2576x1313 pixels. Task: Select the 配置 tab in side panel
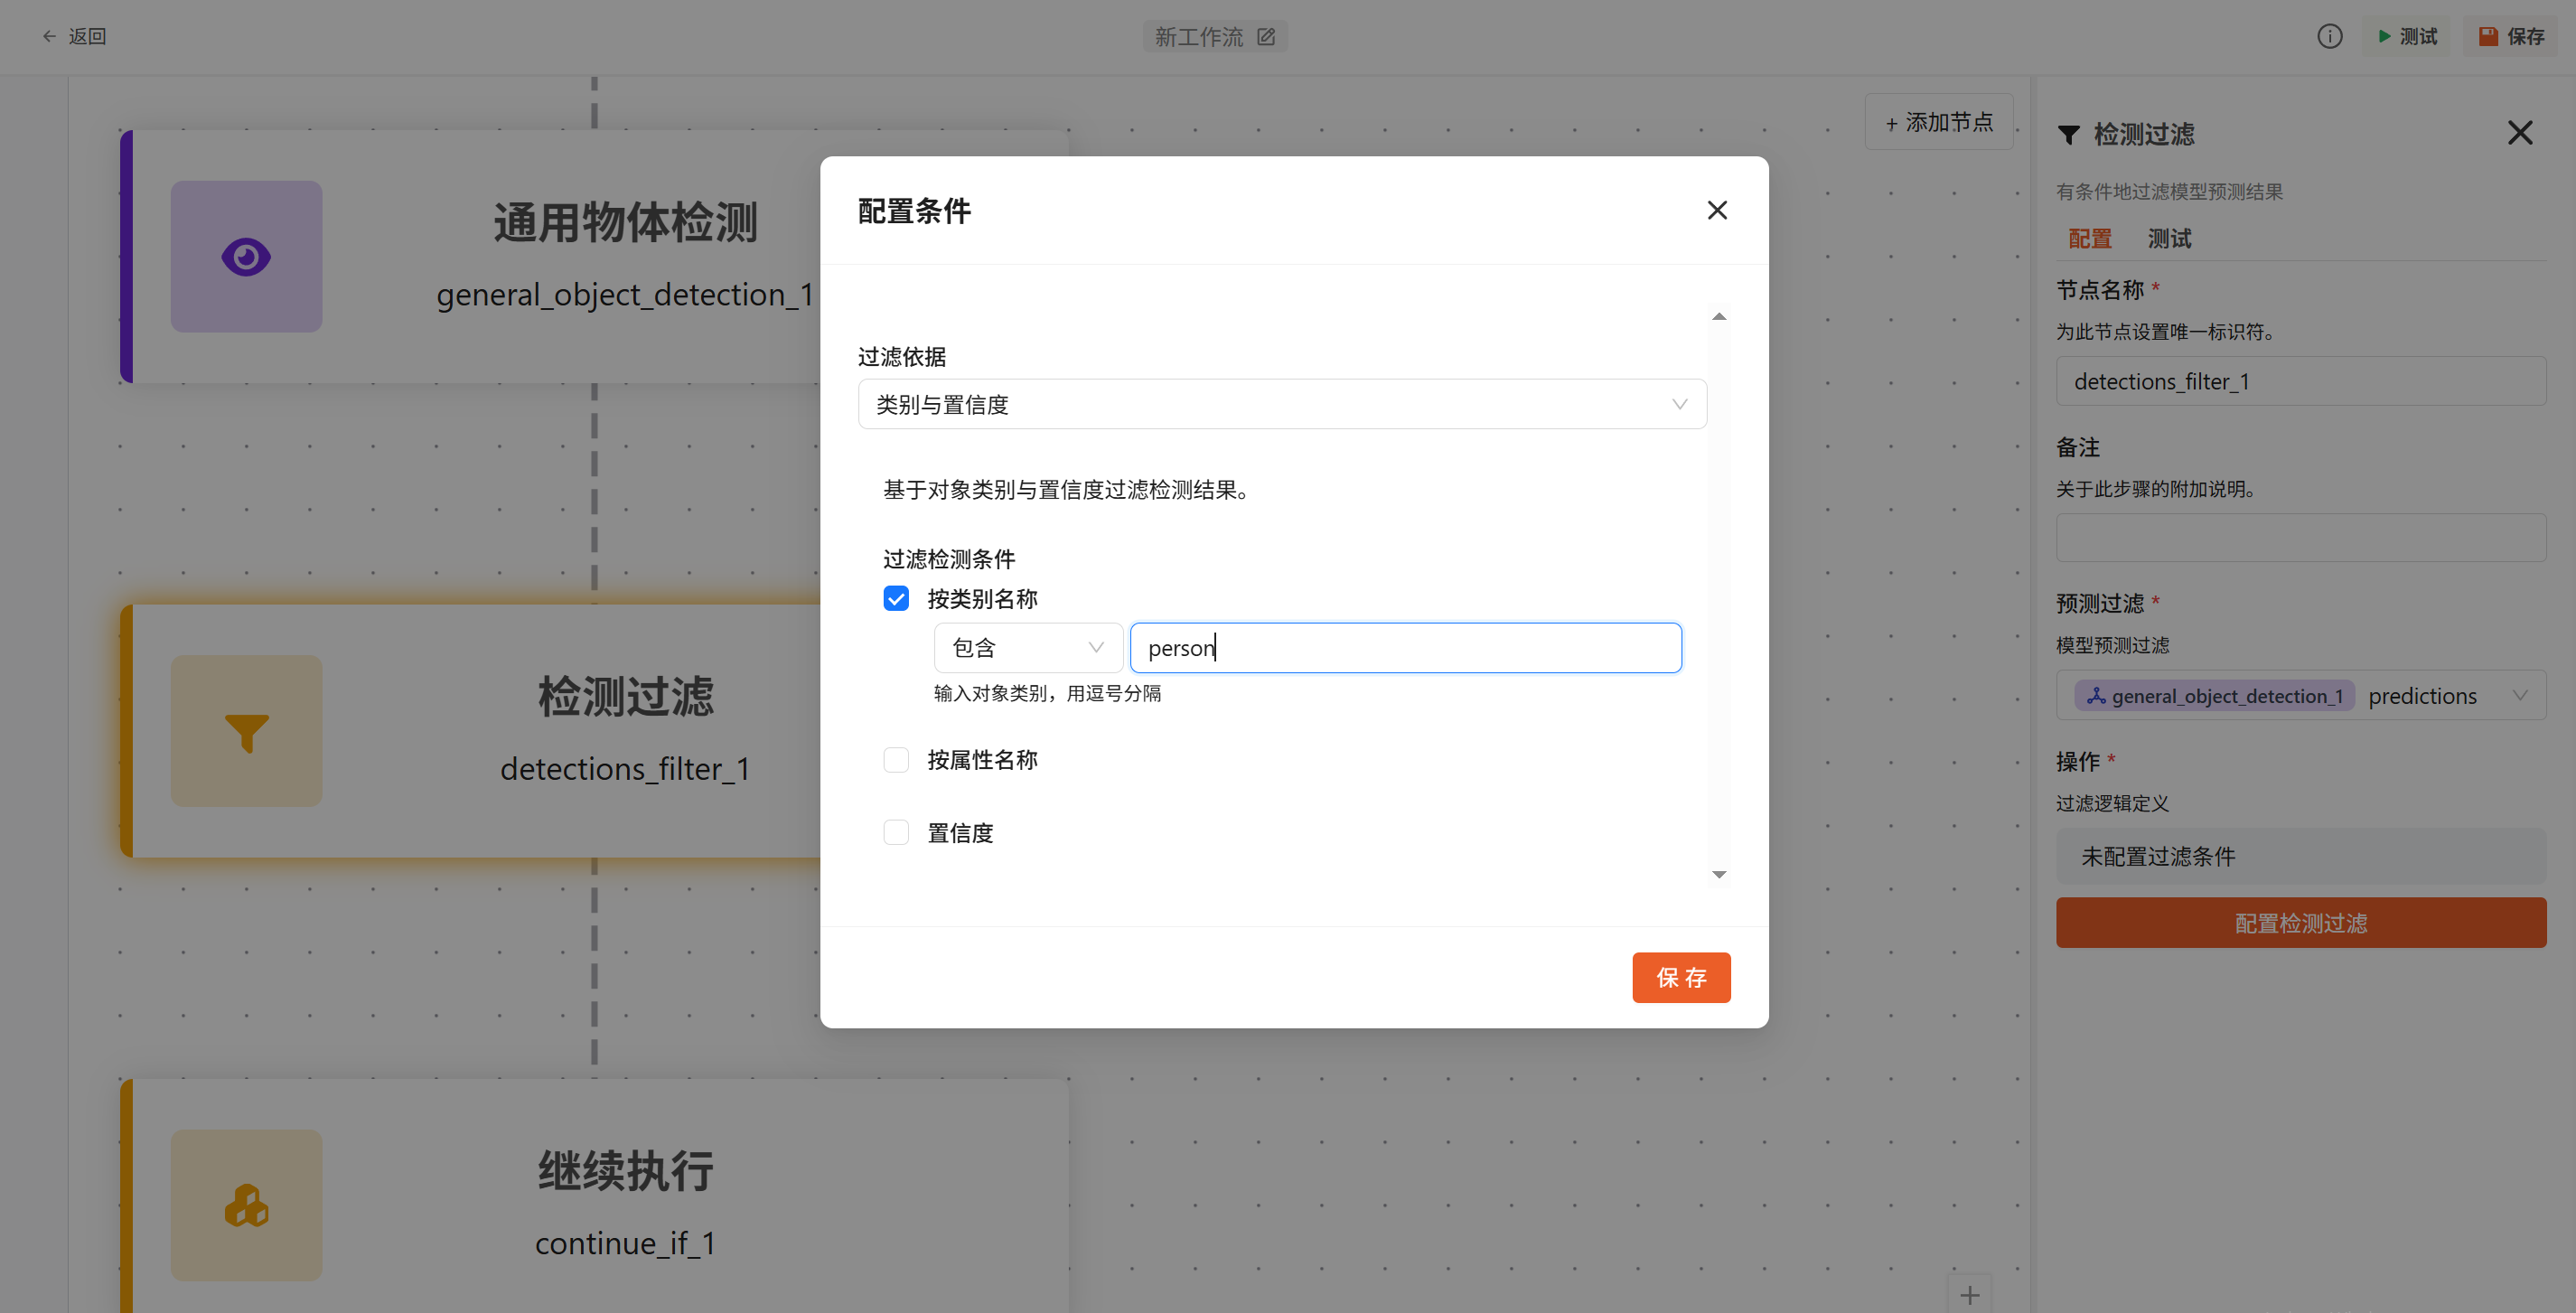2089,239
